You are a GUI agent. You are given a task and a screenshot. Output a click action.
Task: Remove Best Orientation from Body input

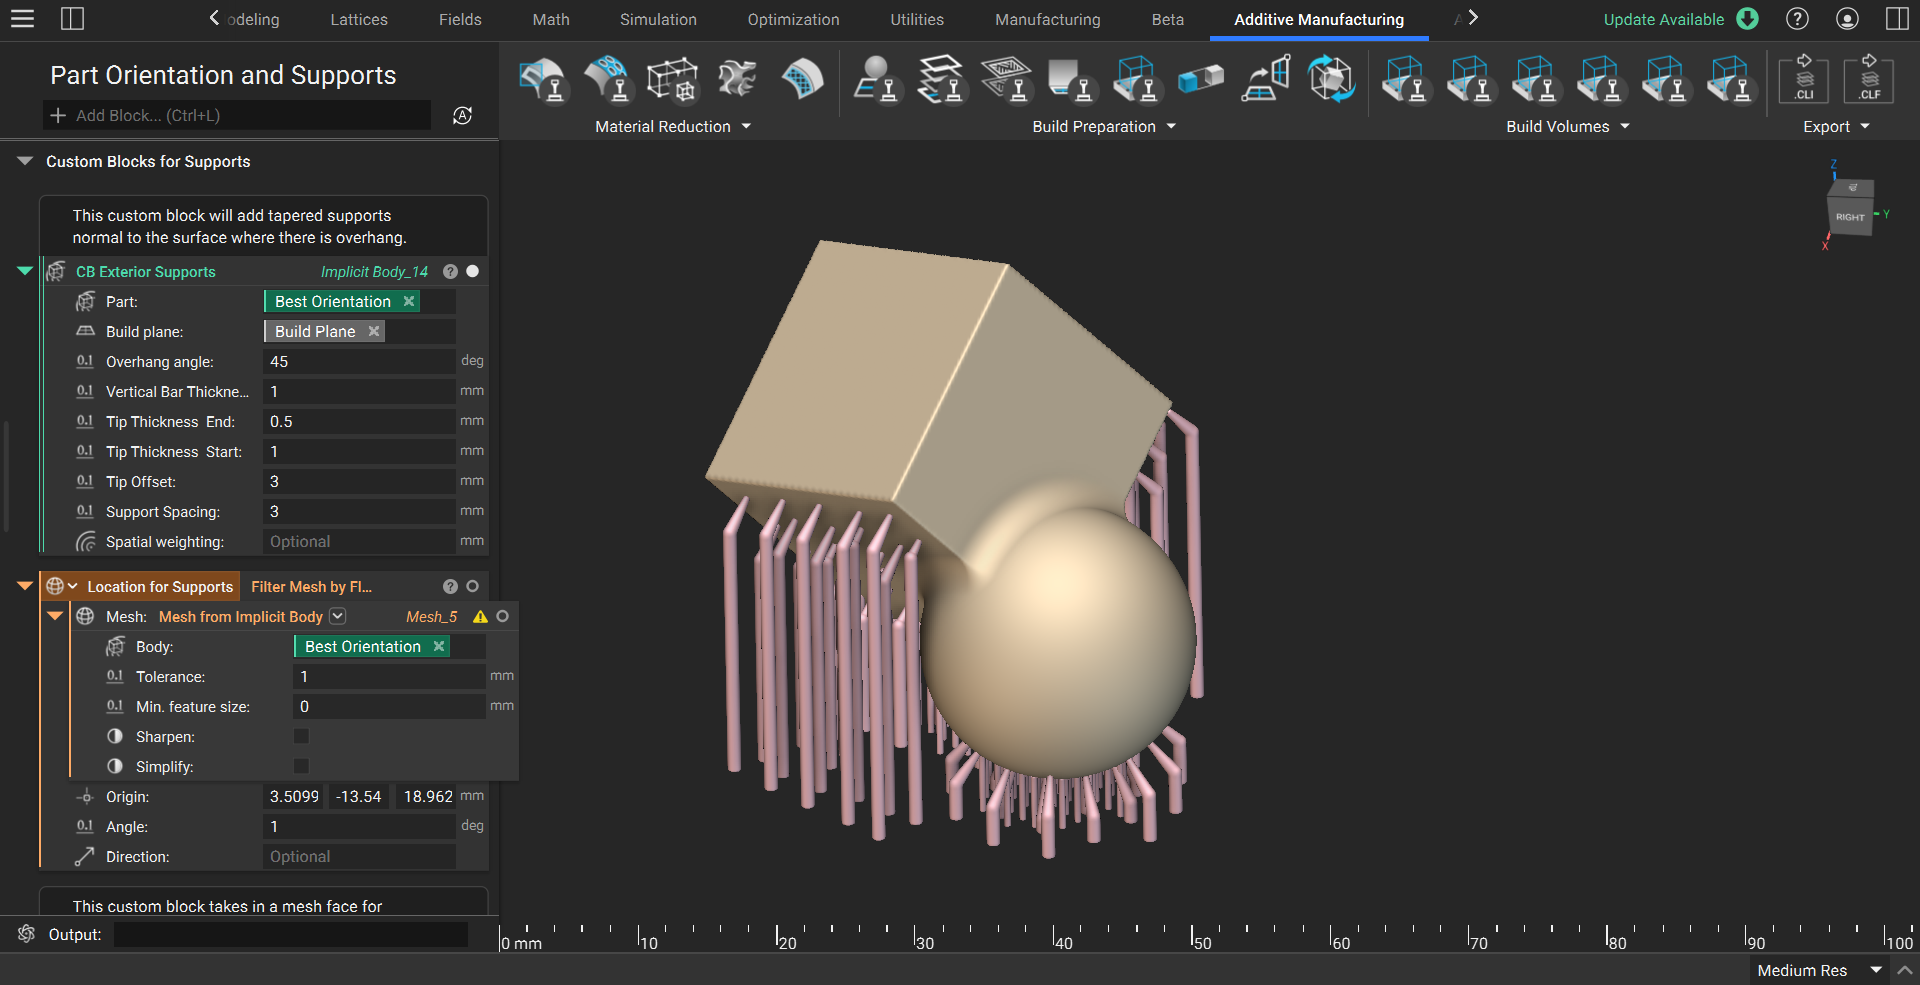coord(439,646)
